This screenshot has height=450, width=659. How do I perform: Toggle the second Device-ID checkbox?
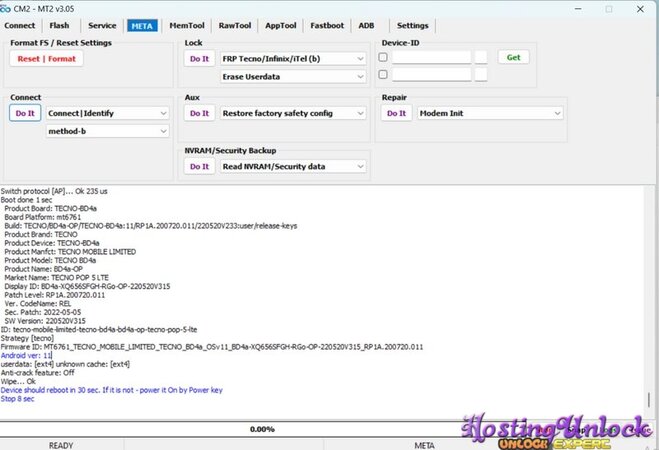tap(385, 75)
